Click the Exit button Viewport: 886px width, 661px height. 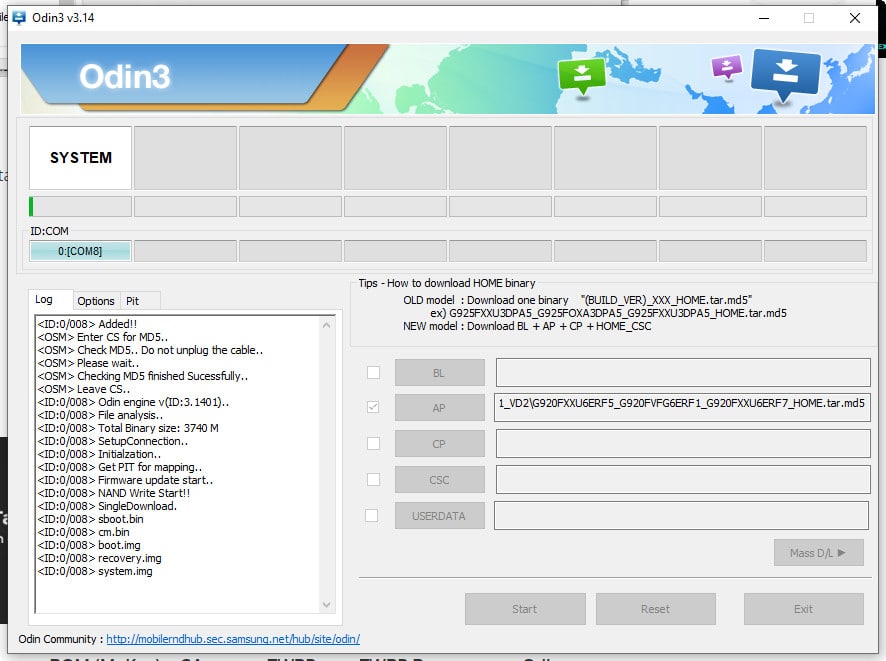pyautogui.click(x=804, y=609)
